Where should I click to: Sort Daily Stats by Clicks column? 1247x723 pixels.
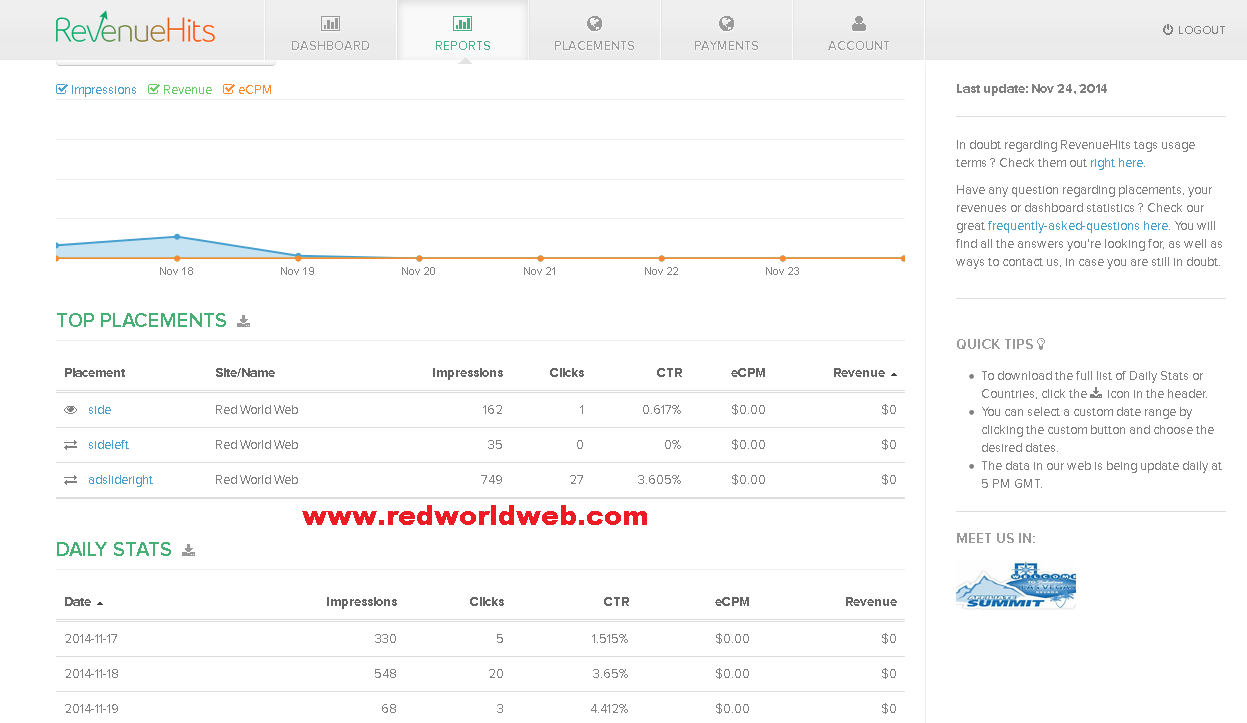[x=486, y=602]
